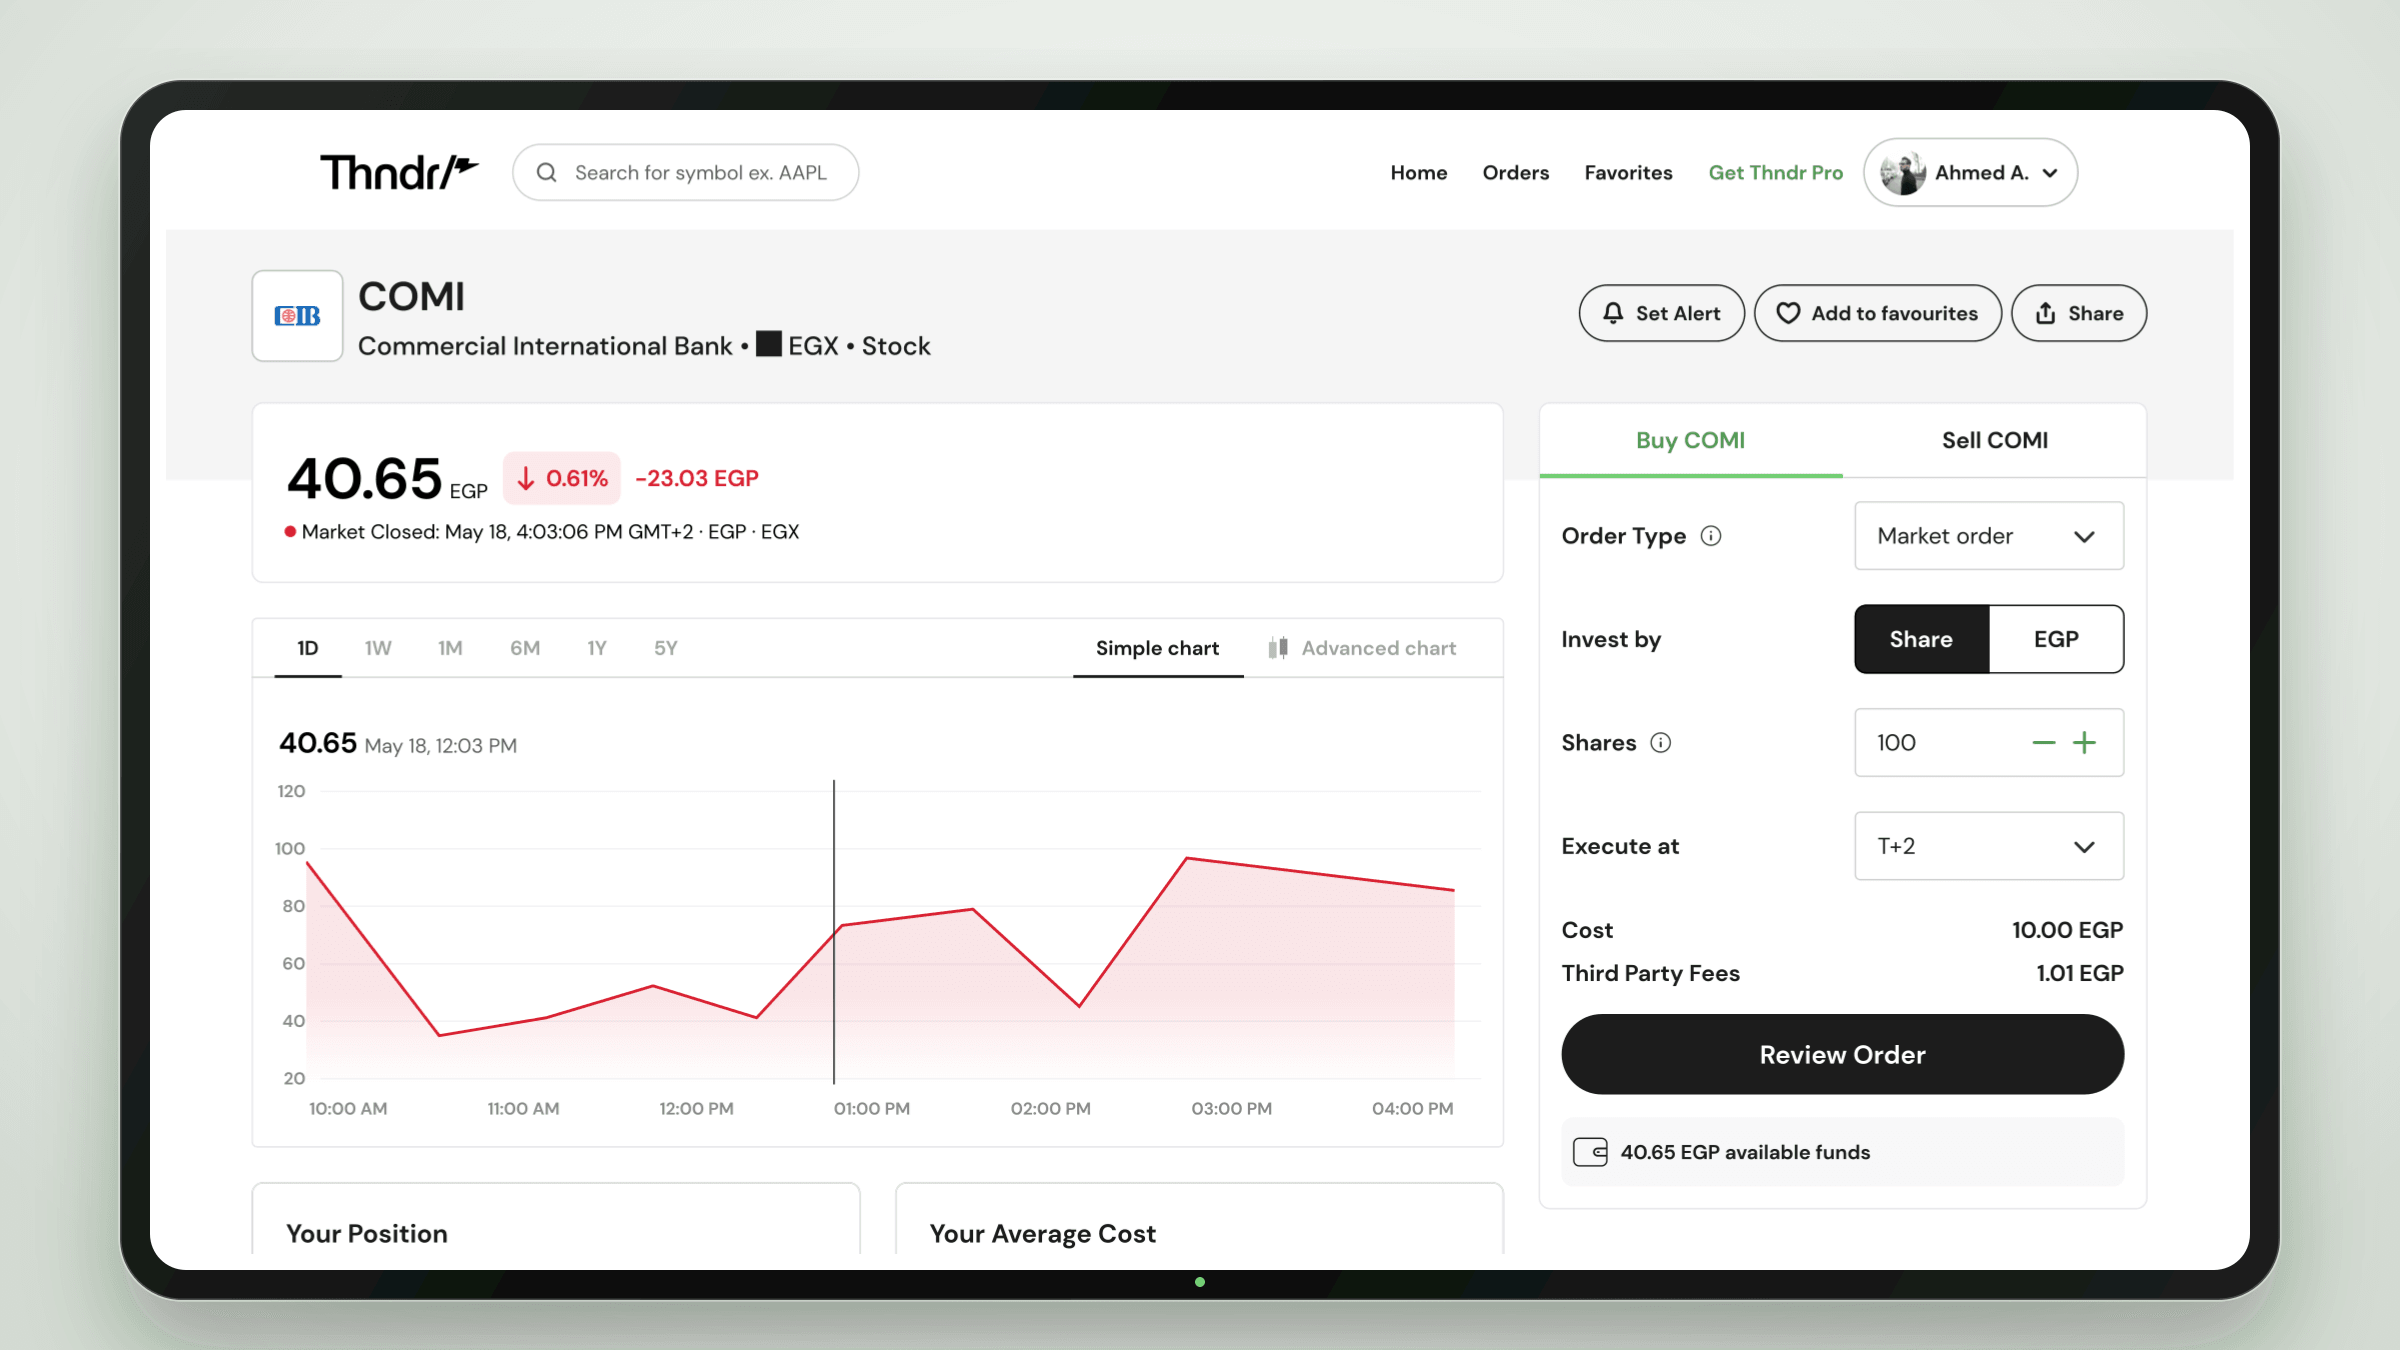Screen dimensions: 2400x1350
Task: Click the Shares info icon
Action: click(x=1660, y=742)
